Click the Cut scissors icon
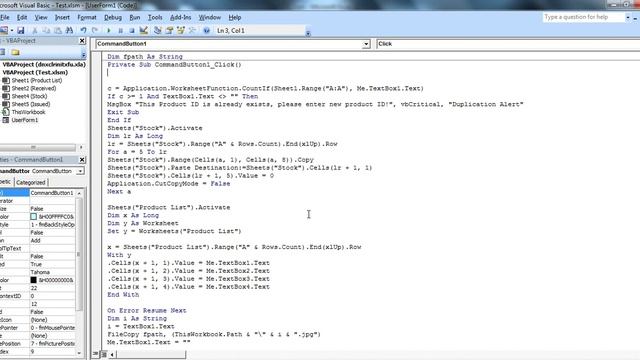 [x=35, y=30]
